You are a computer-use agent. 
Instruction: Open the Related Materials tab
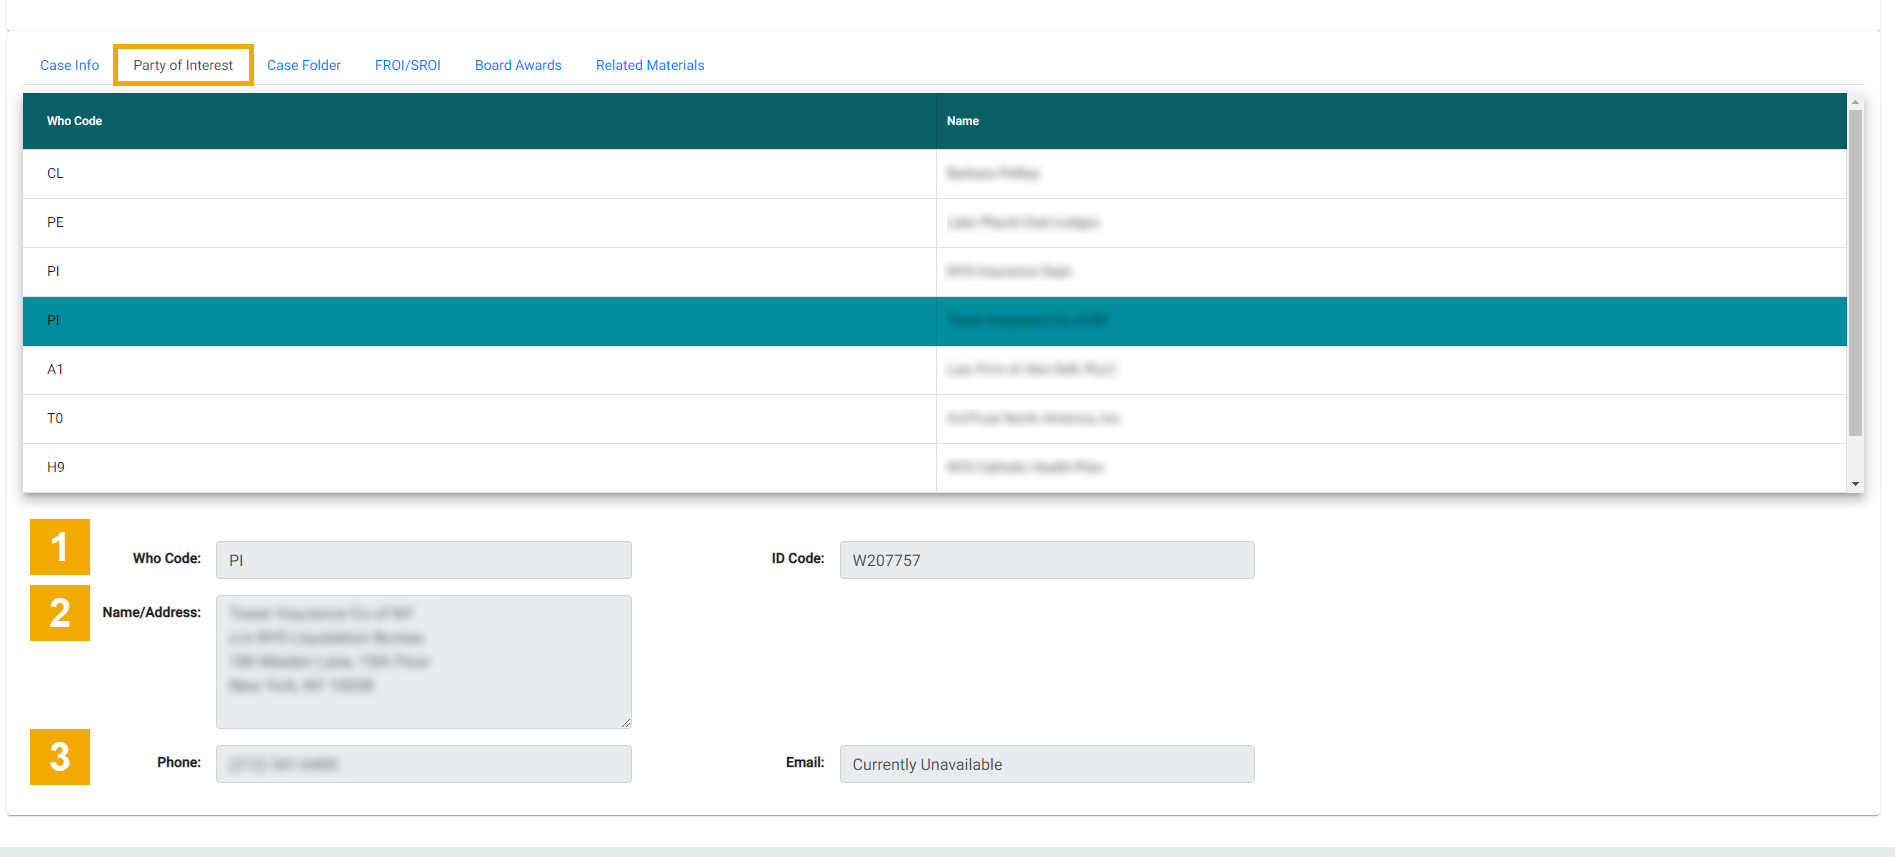point(650,65)
